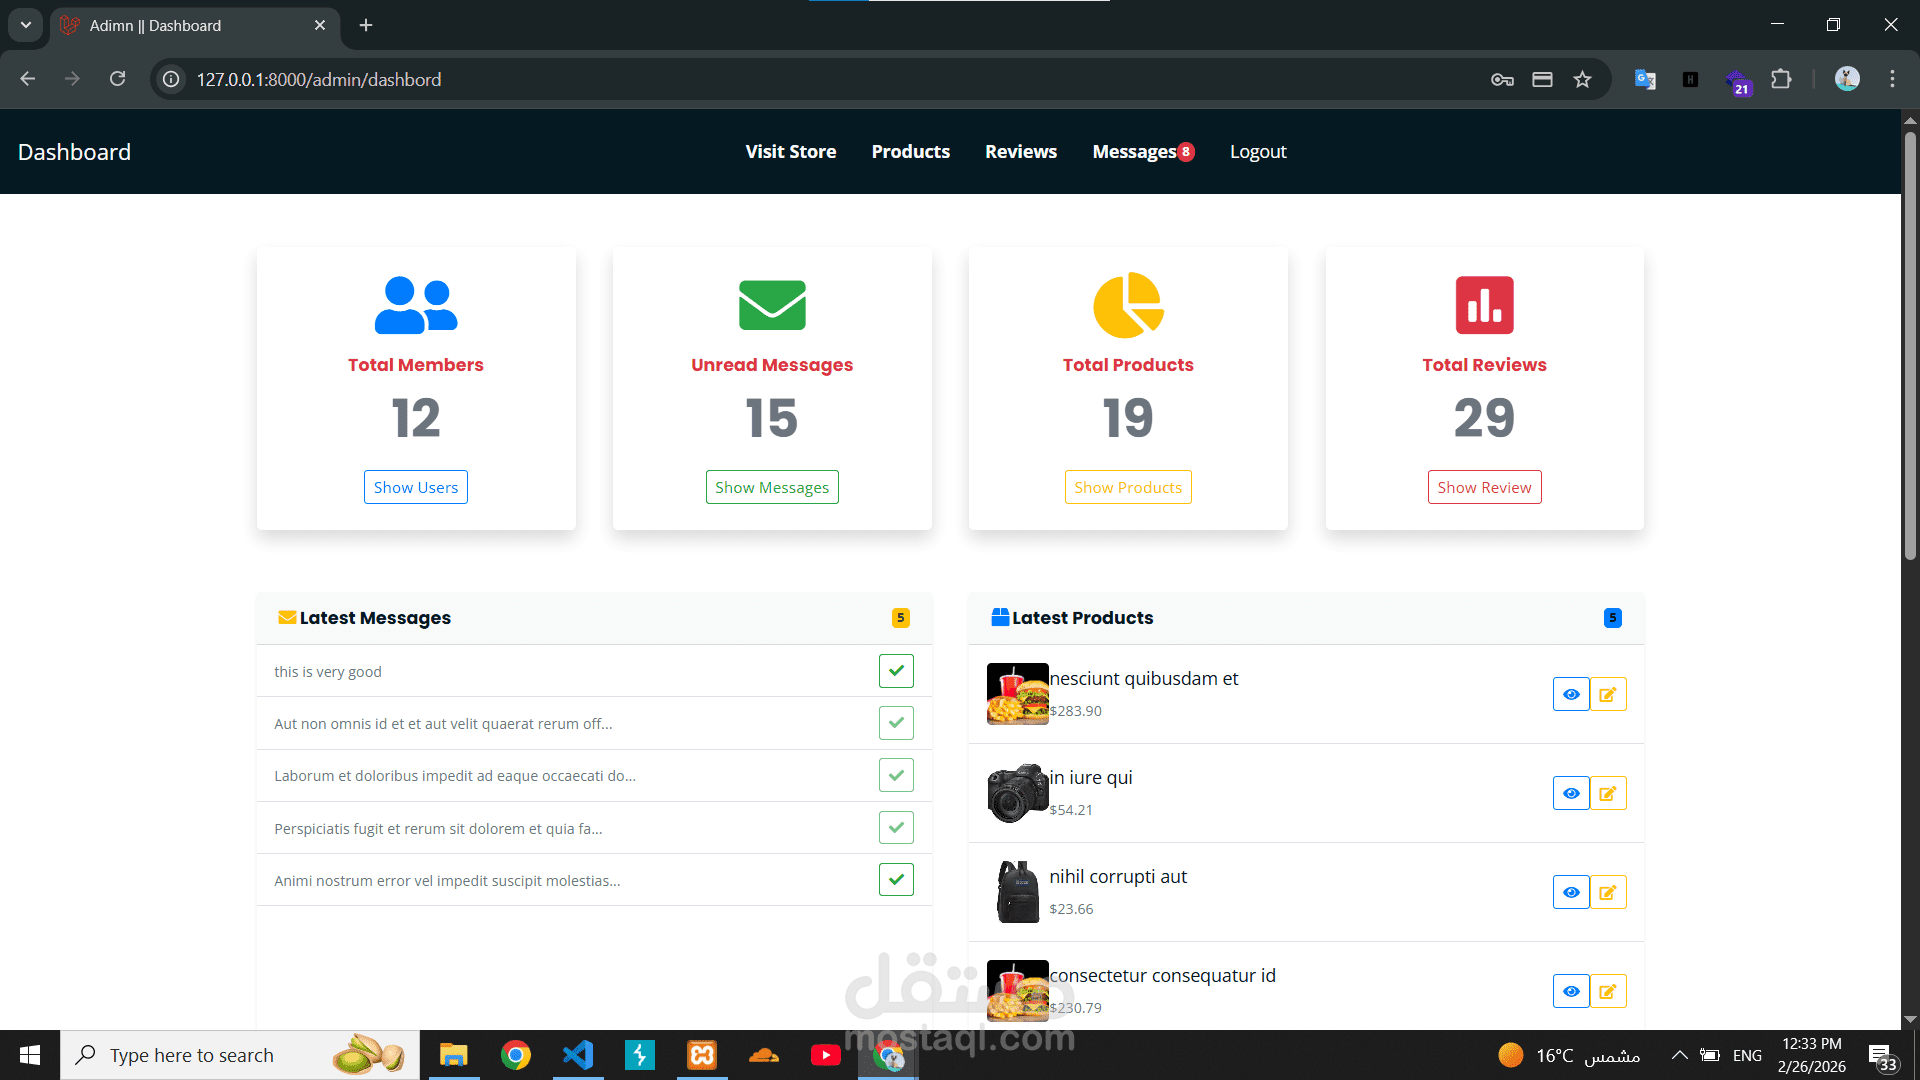Open the ENG language selector in taskbar
Screen dimensions: 1920x1080
point(1746,1054)
